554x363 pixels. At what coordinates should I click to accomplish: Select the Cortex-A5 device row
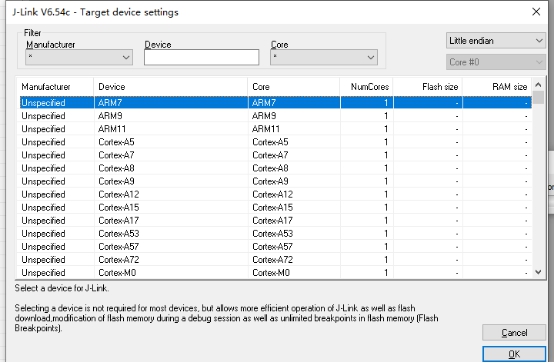click(x=276, y=142)
